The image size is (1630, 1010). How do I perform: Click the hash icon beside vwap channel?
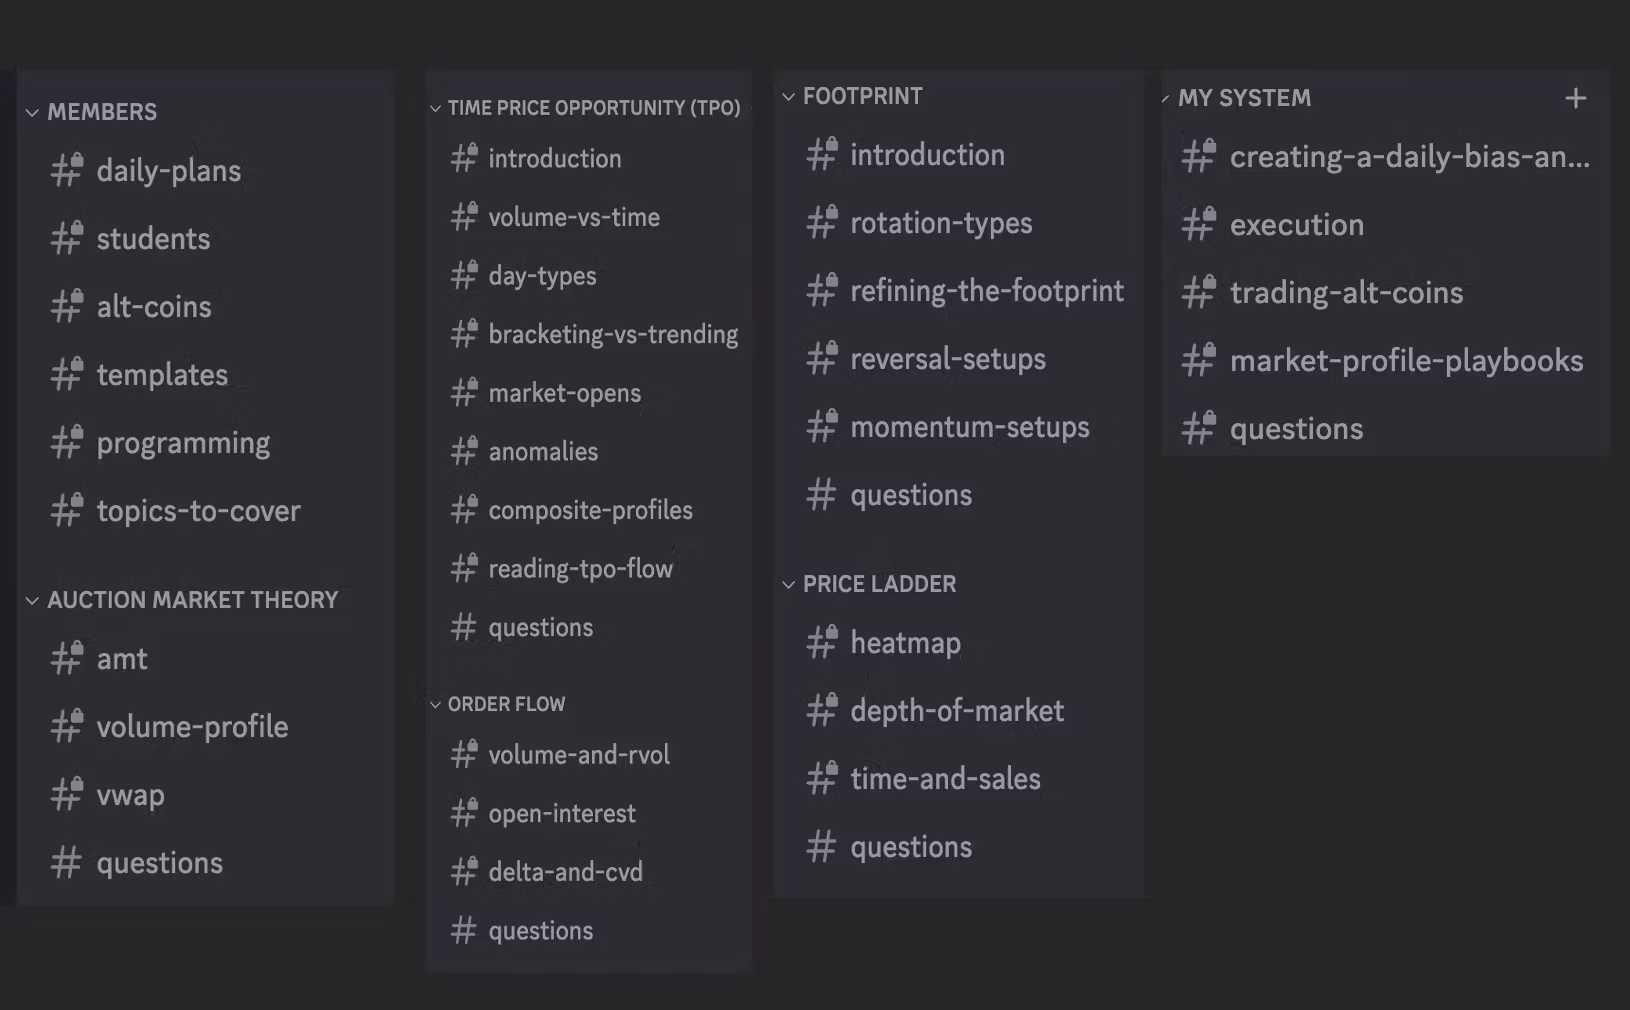tap(67, 794)
